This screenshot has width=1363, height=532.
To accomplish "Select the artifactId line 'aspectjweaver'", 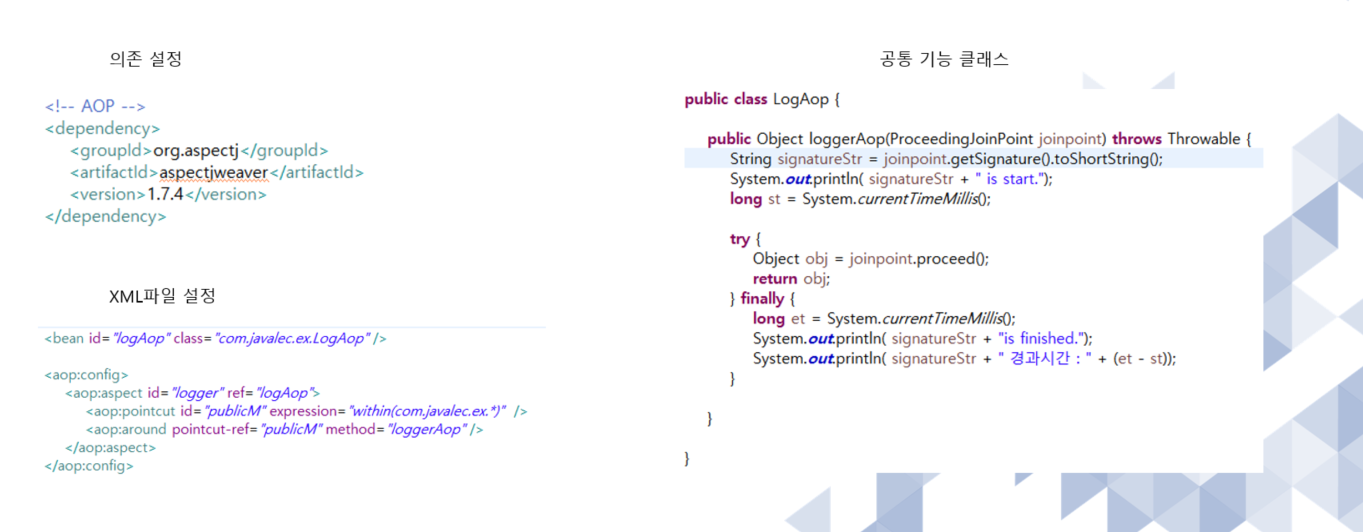I will 216,172.
